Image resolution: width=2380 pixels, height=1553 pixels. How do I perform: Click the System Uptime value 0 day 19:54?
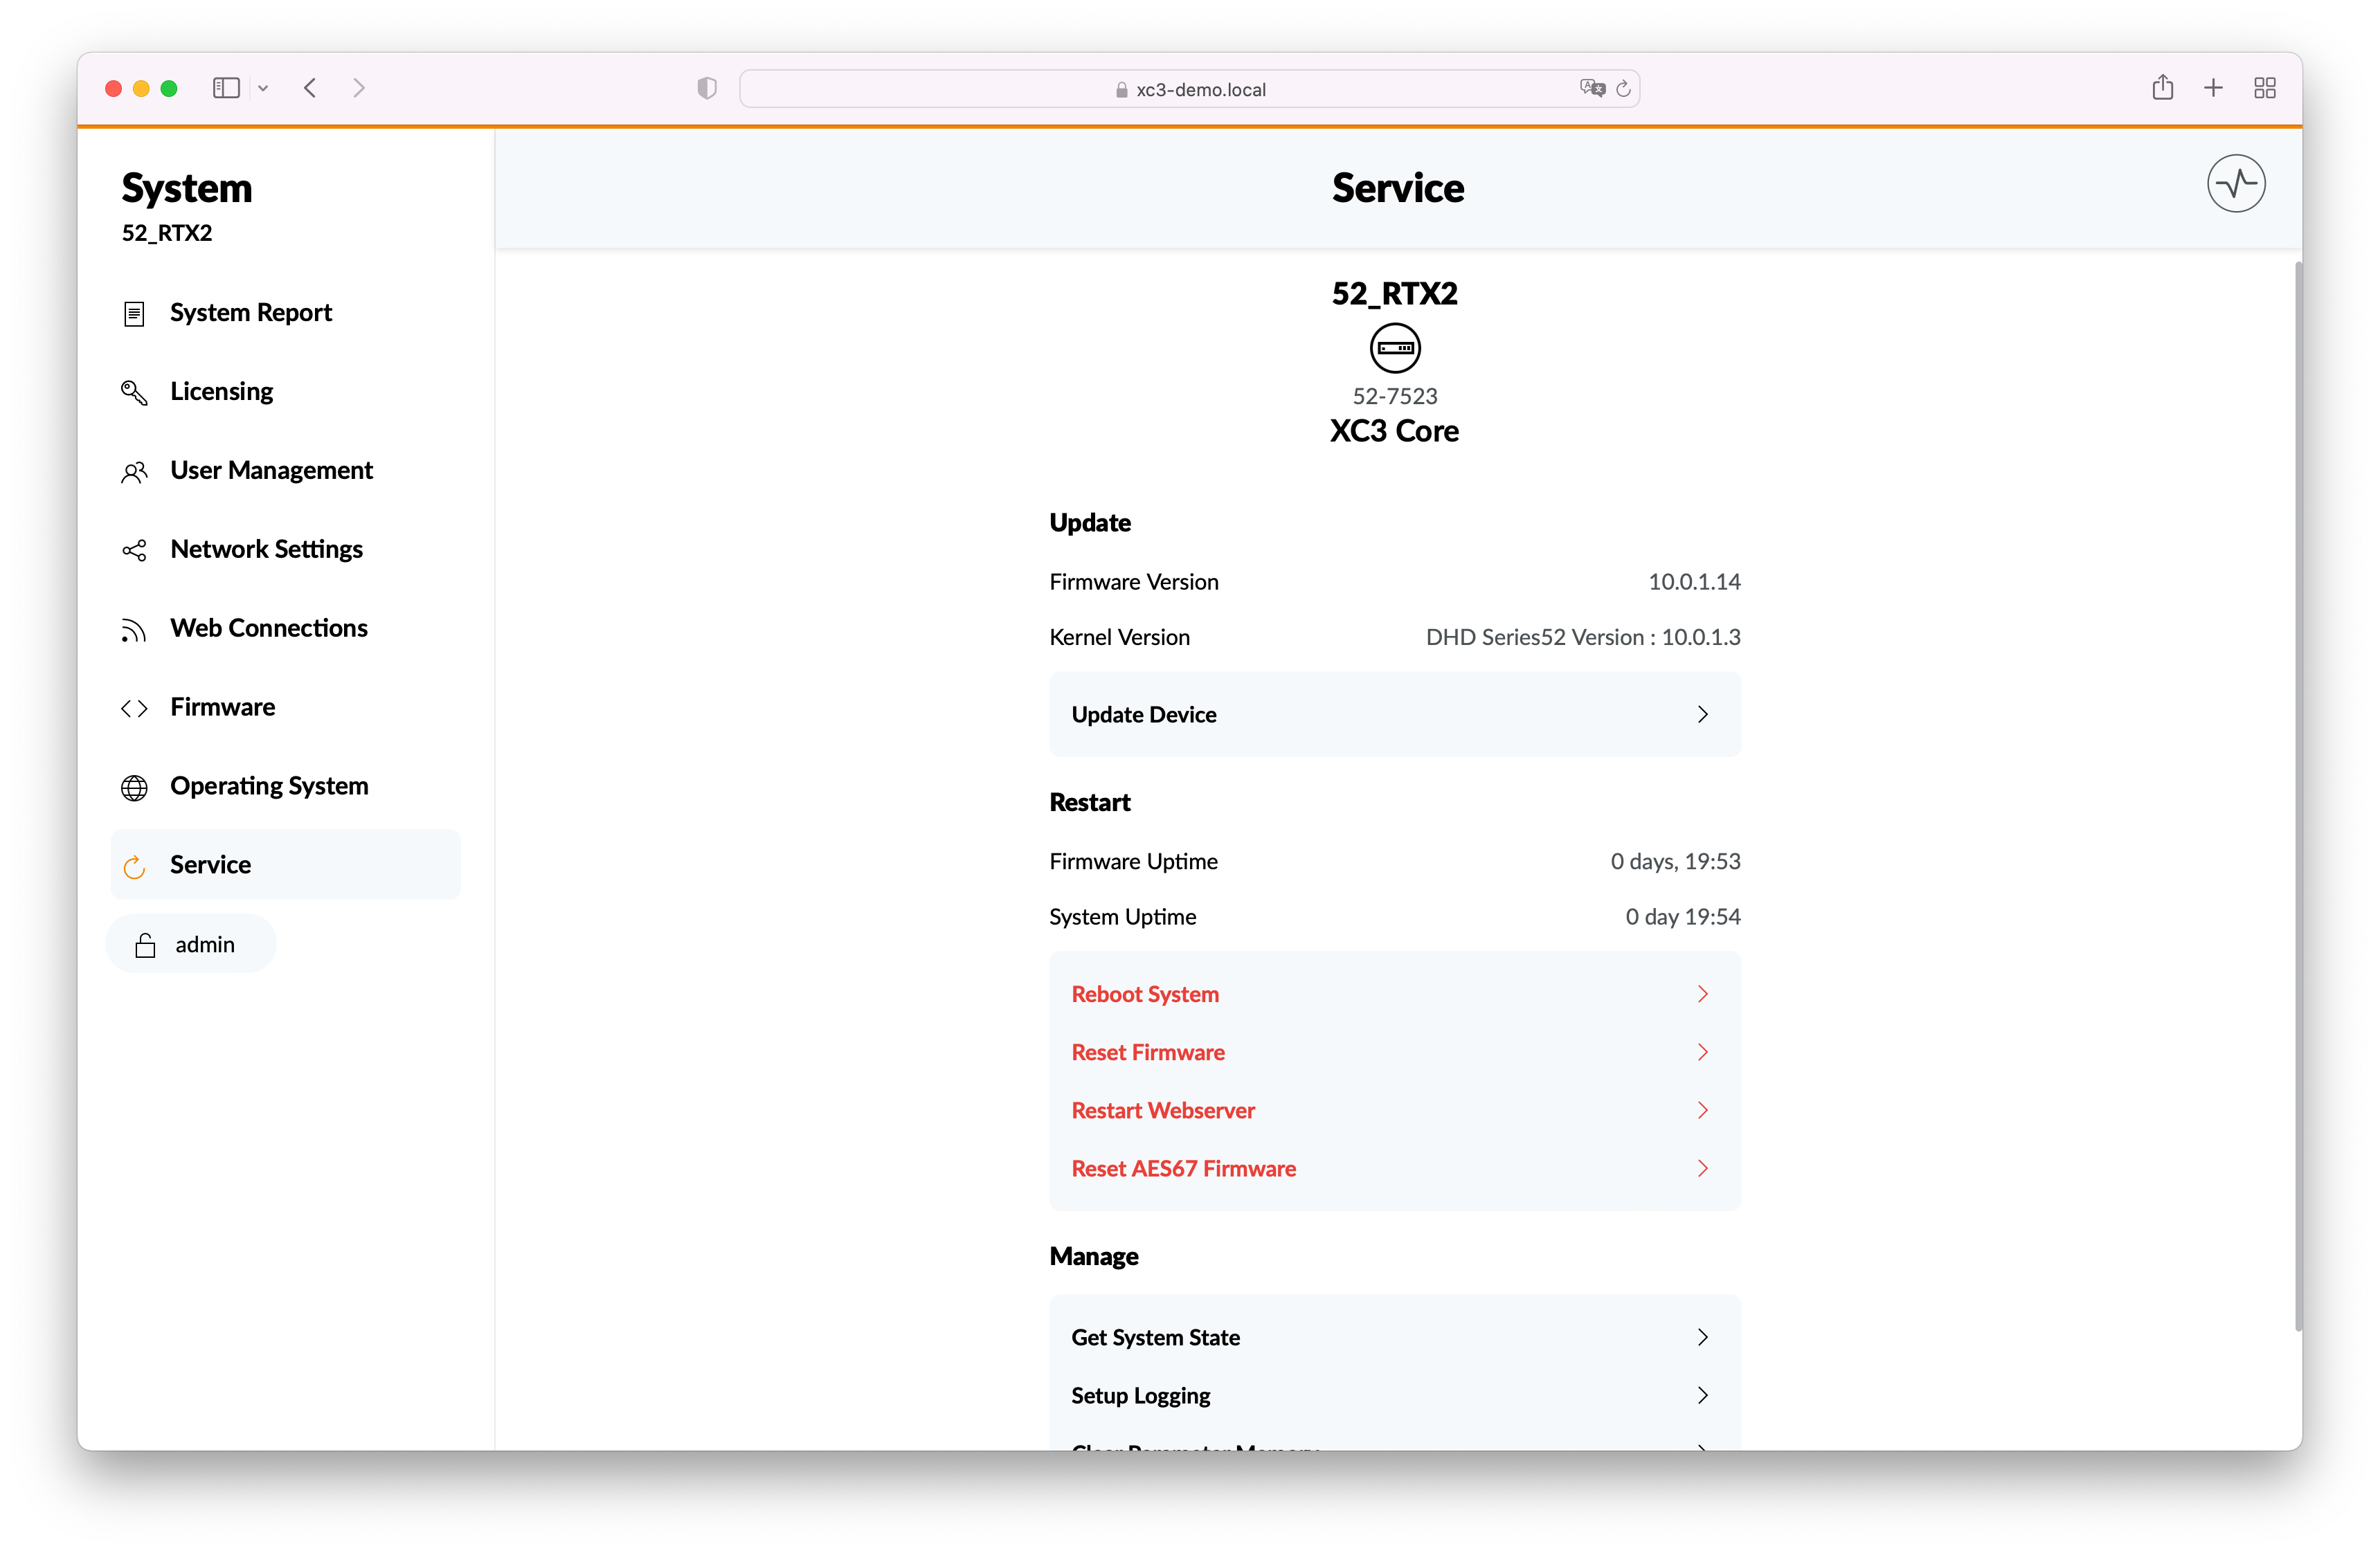1683,917
